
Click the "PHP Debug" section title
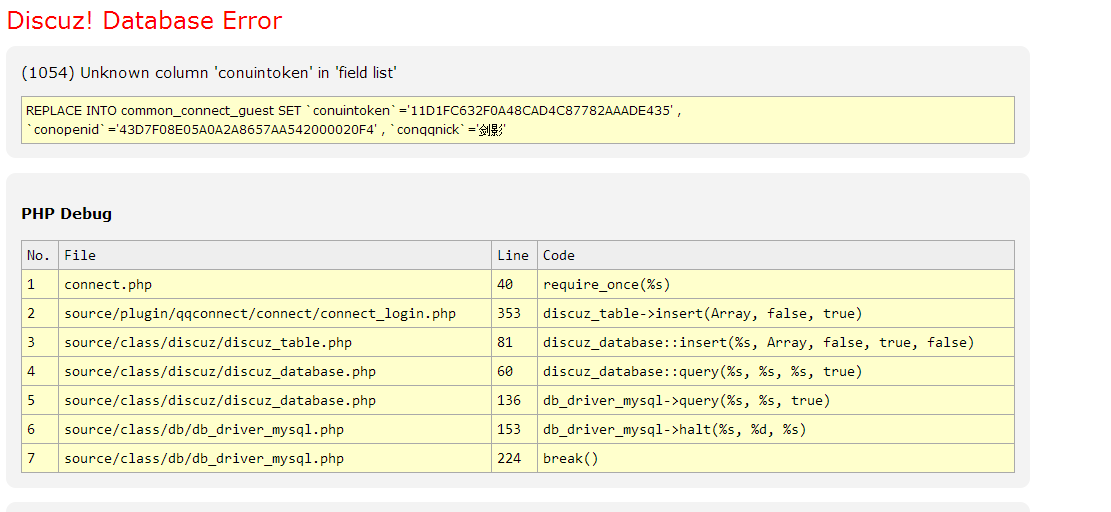tap(66, 214)
